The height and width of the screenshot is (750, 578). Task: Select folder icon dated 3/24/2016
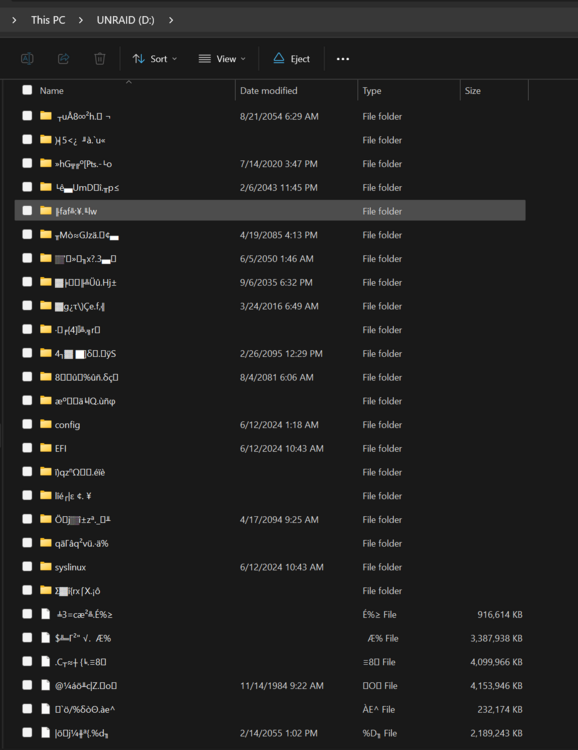pyautogui.click(x=46, y=305)
